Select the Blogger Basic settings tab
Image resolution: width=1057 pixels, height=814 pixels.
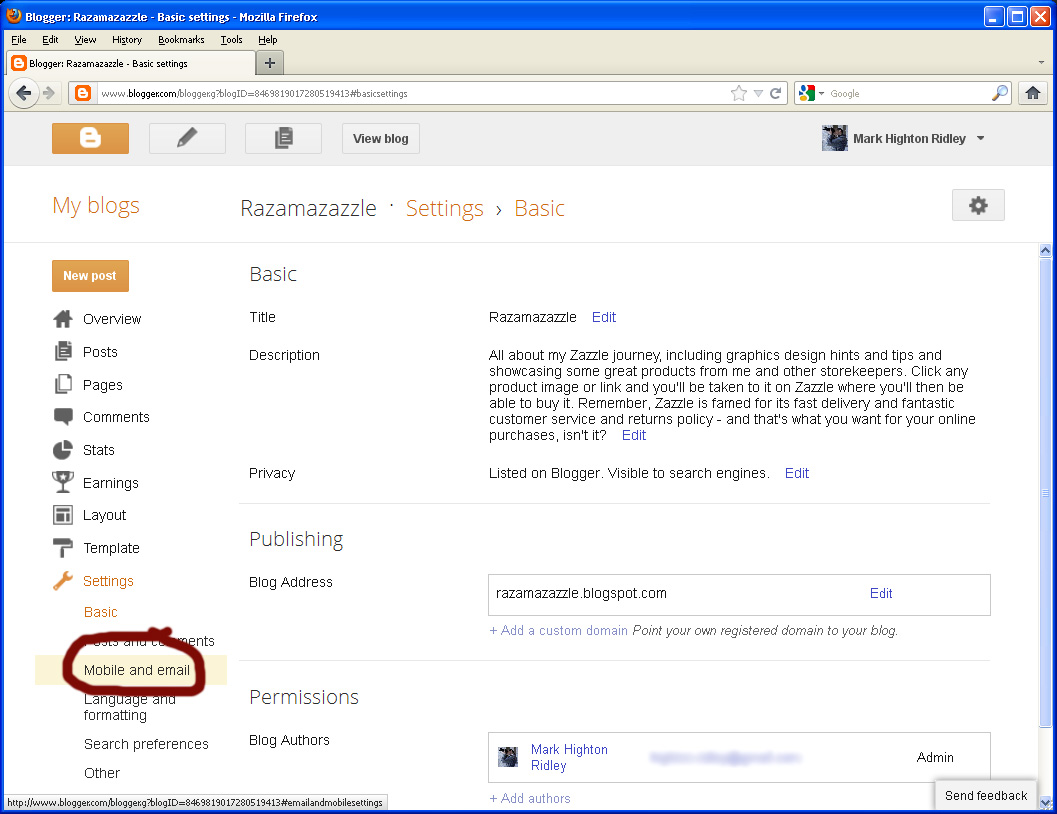[x=131, y=63]
